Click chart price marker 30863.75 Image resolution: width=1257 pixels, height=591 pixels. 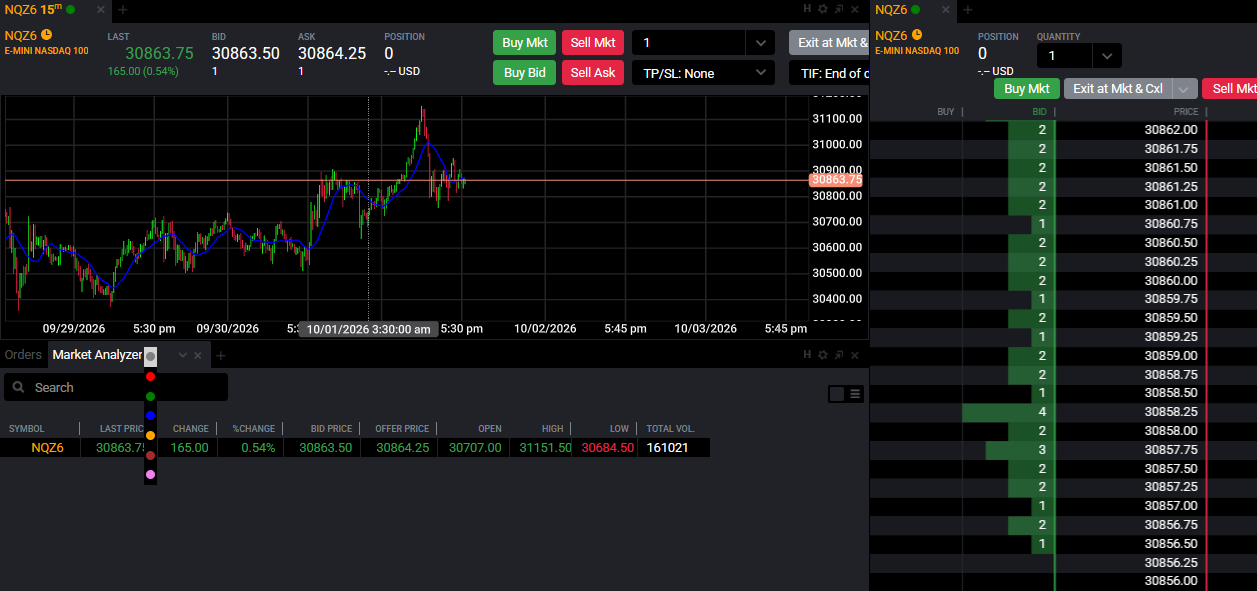(x=837, y=180)
